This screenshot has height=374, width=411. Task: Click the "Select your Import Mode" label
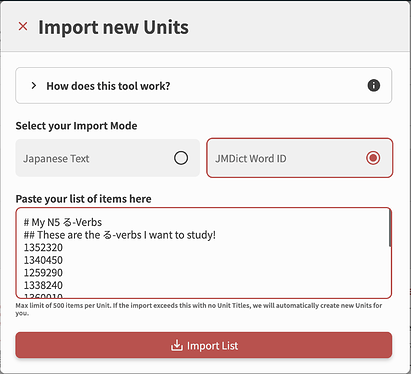tap(76, 126)
